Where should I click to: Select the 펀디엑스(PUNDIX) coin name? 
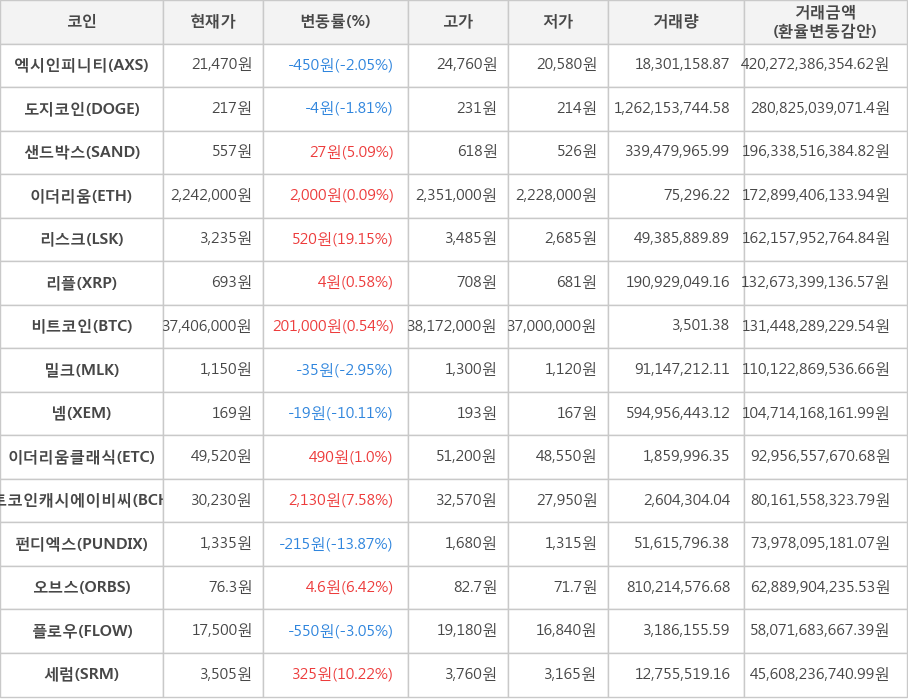pyautogui.click(x=81, y=544)
